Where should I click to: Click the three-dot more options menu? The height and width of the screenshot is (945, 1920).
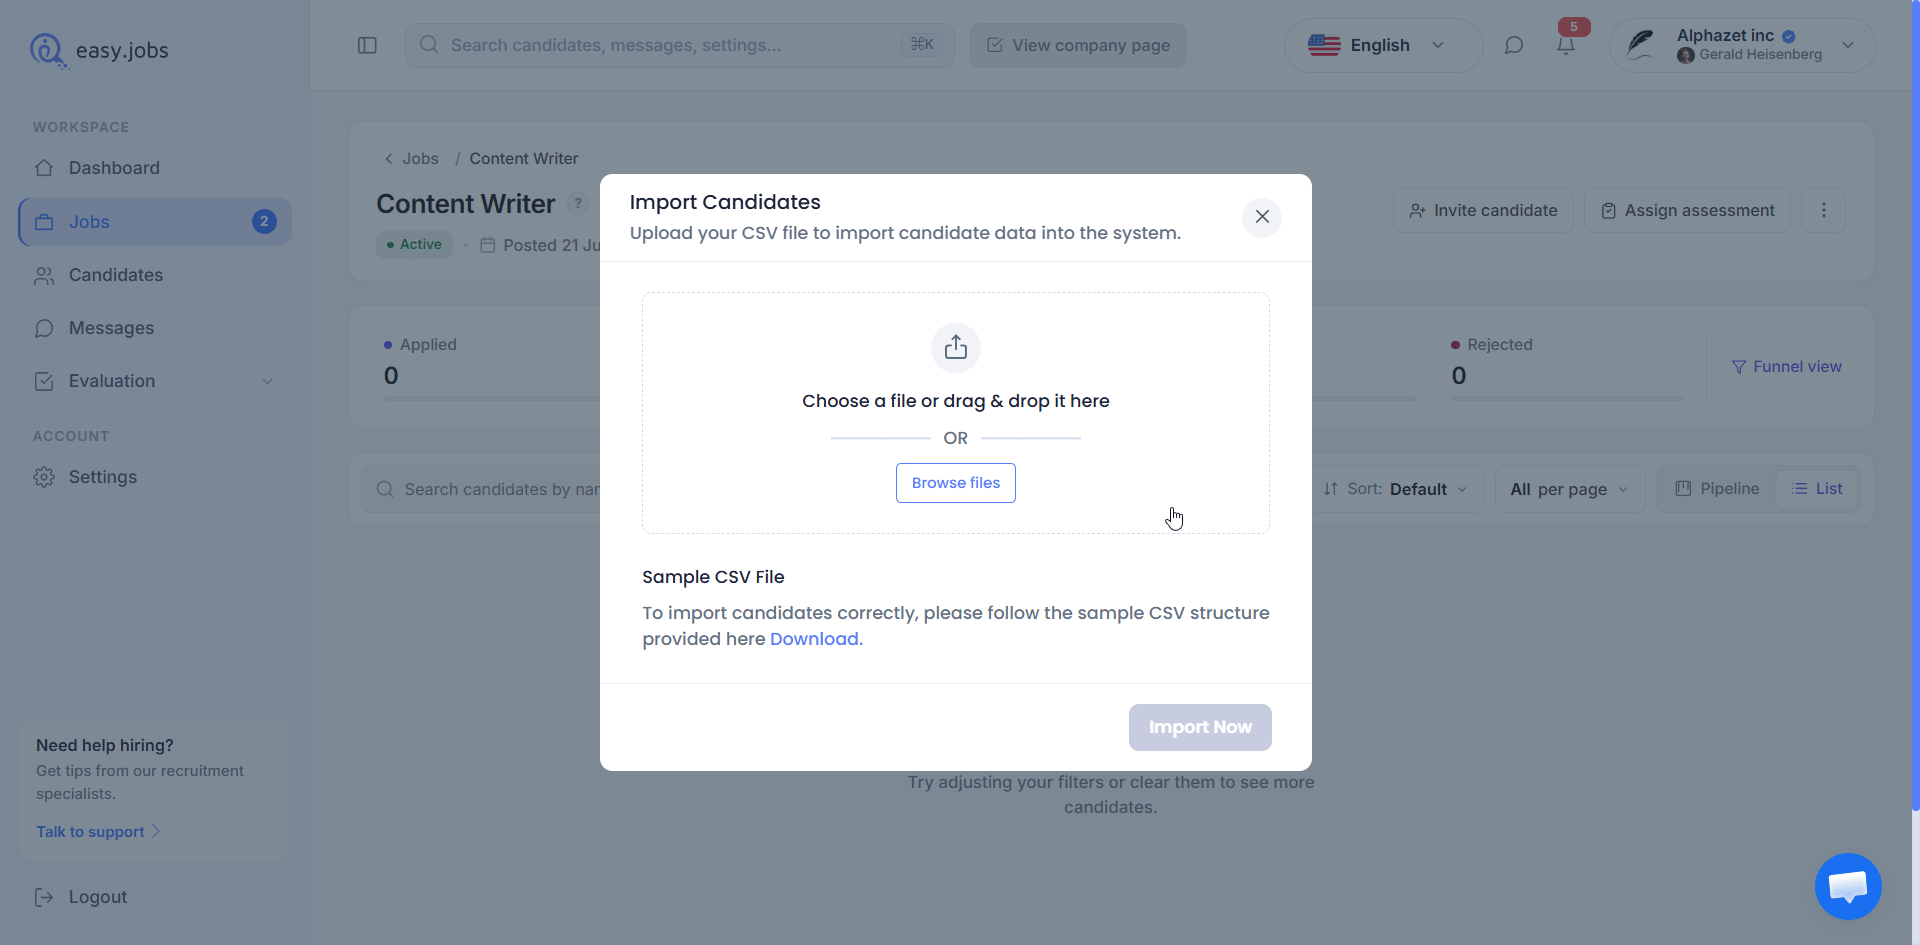coord(1824,210)
